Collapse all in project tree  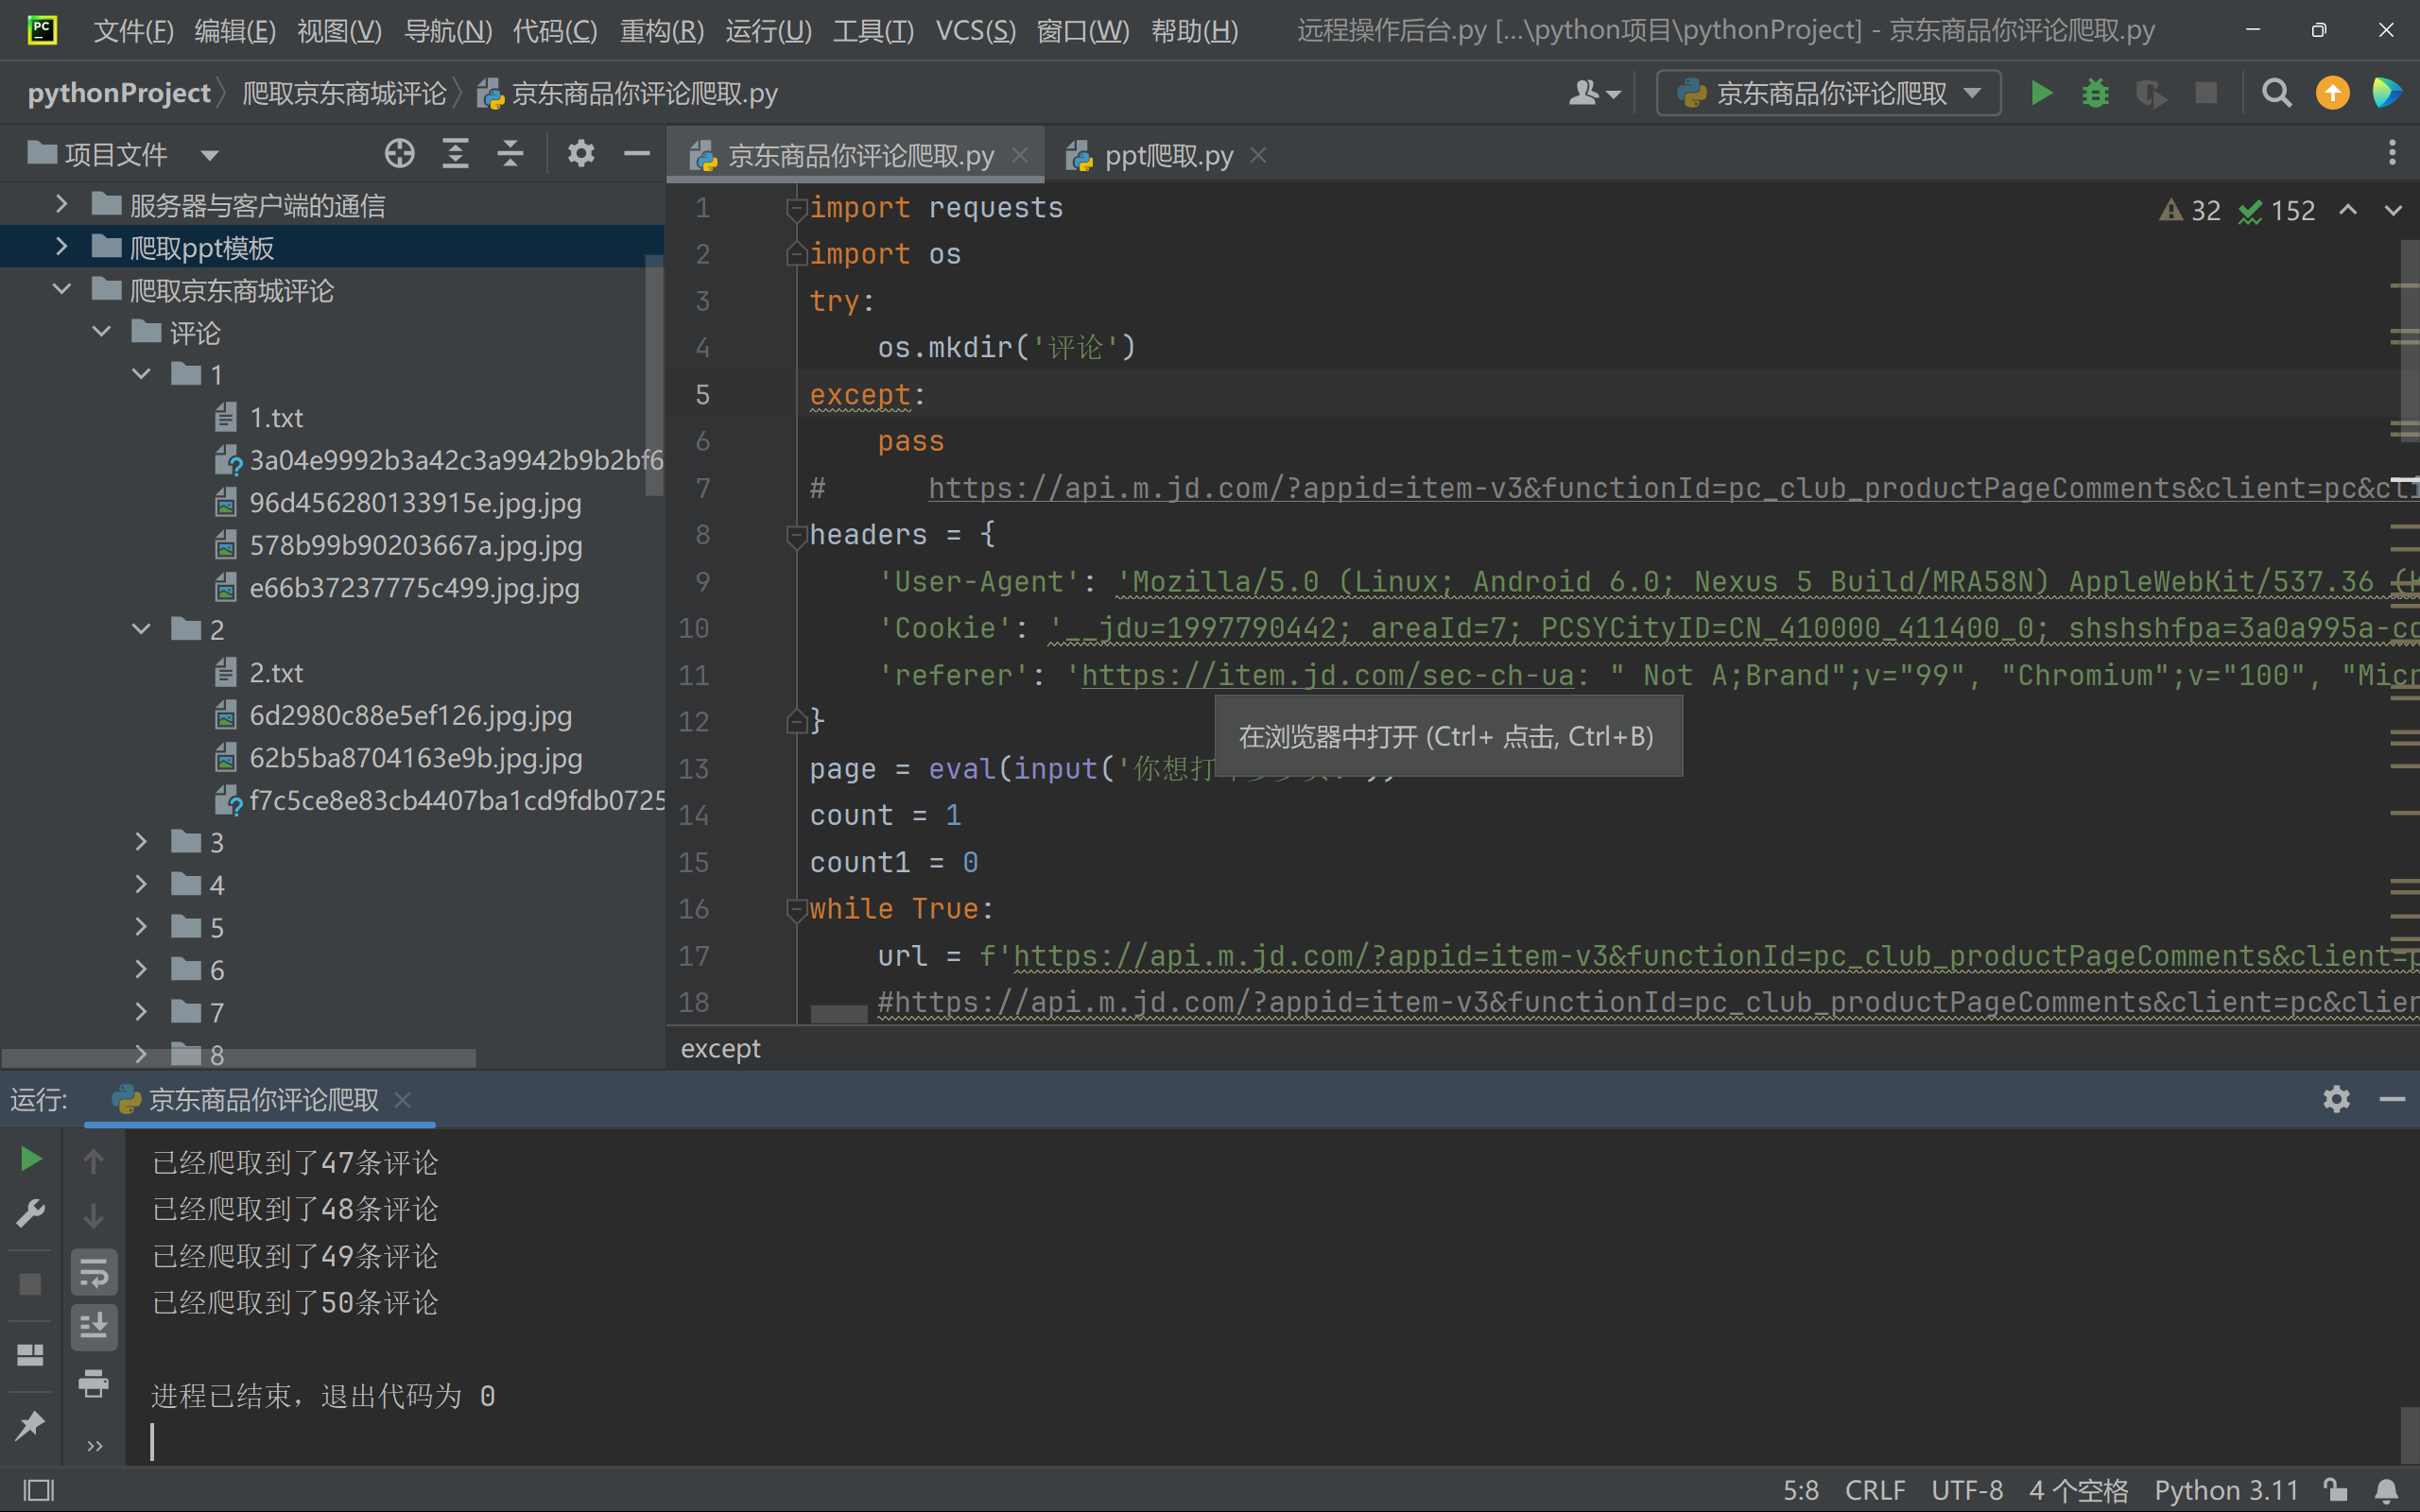click(x=510, y=154)
